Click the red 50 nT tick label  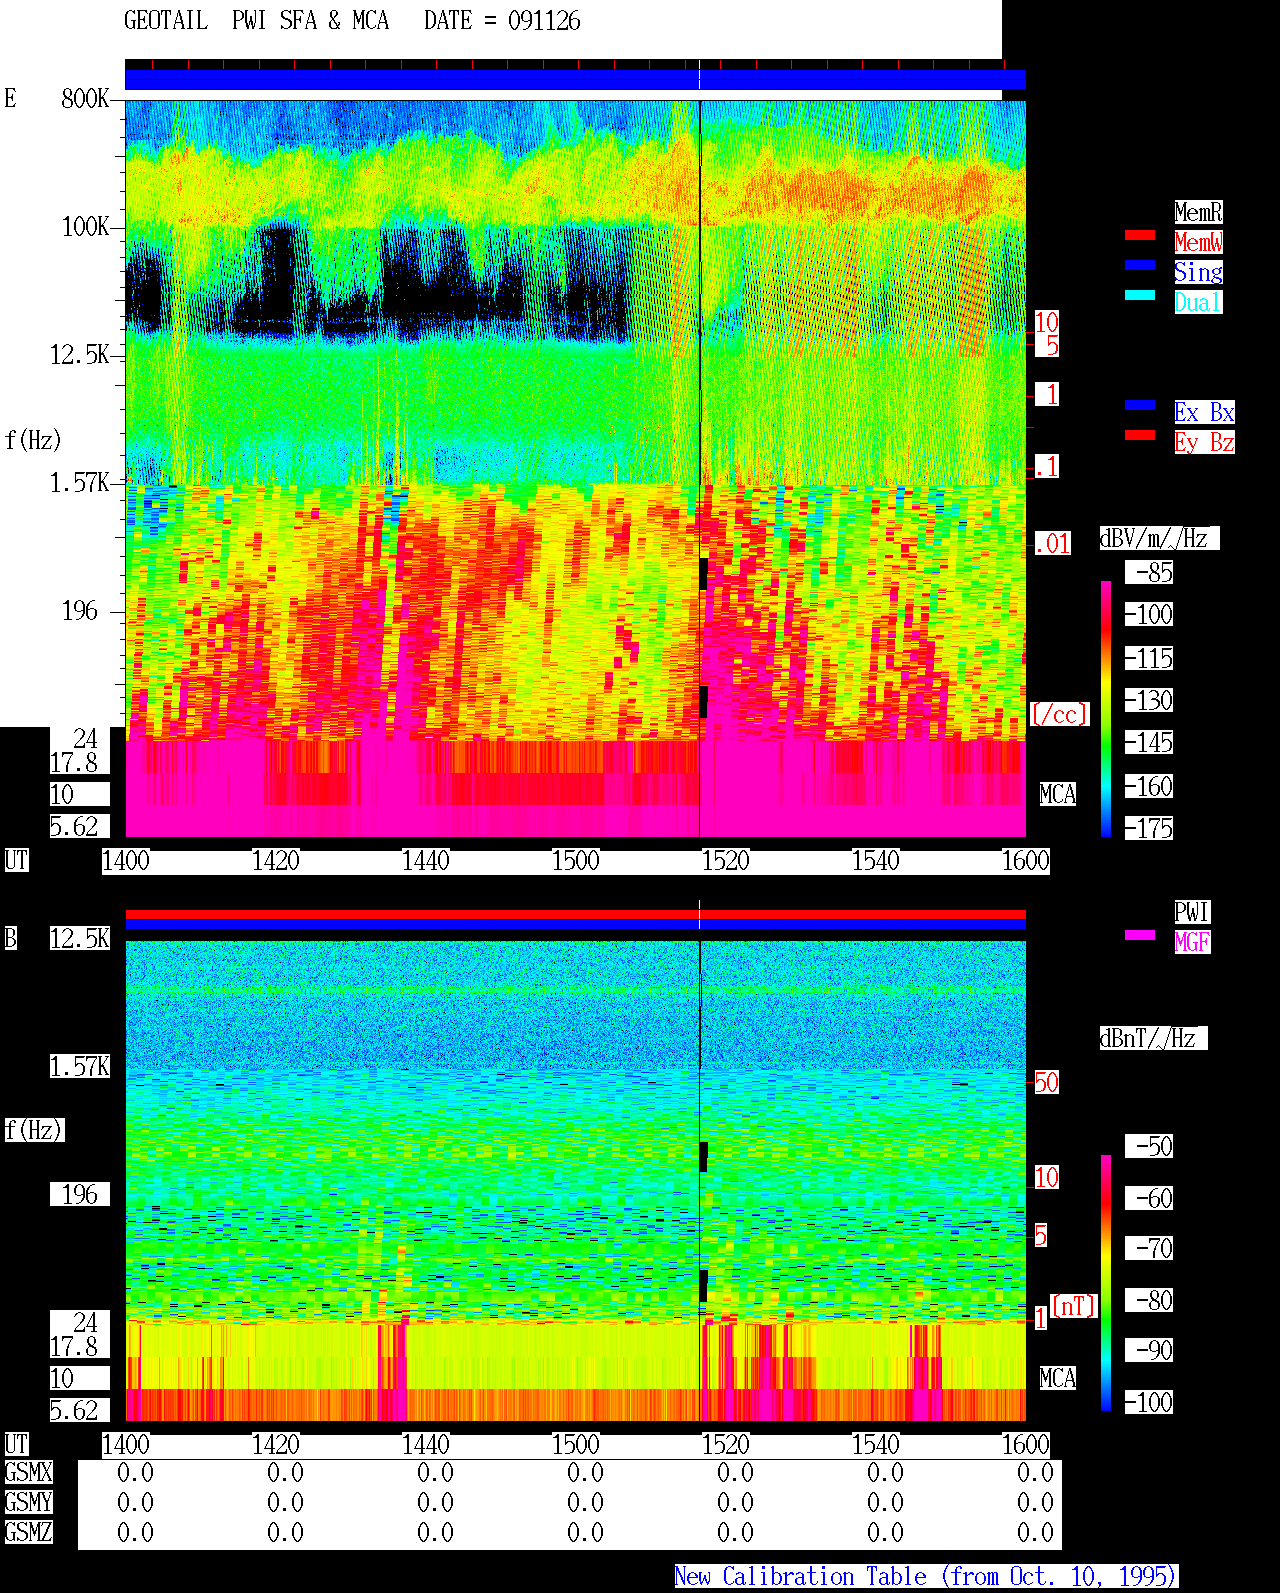point(1046,1082)
